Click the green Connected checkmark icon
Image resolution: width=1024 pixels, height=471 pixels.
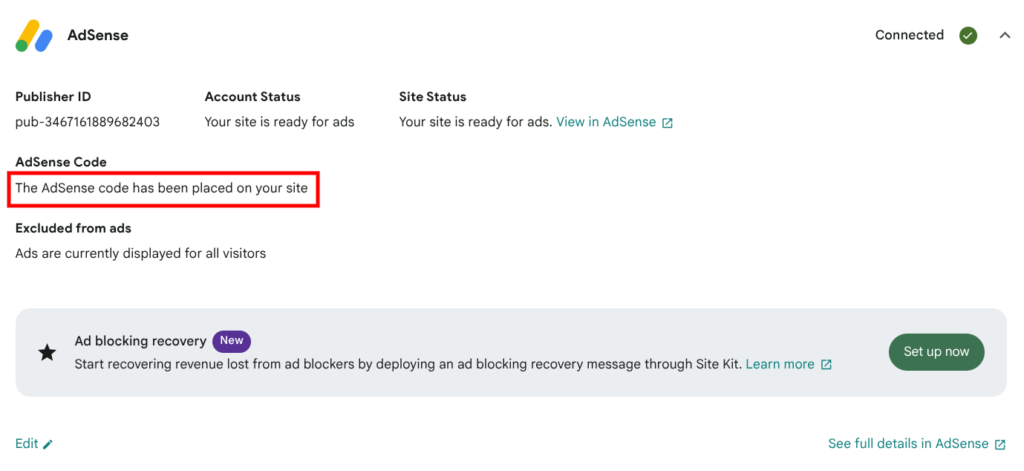coord(968,35)
